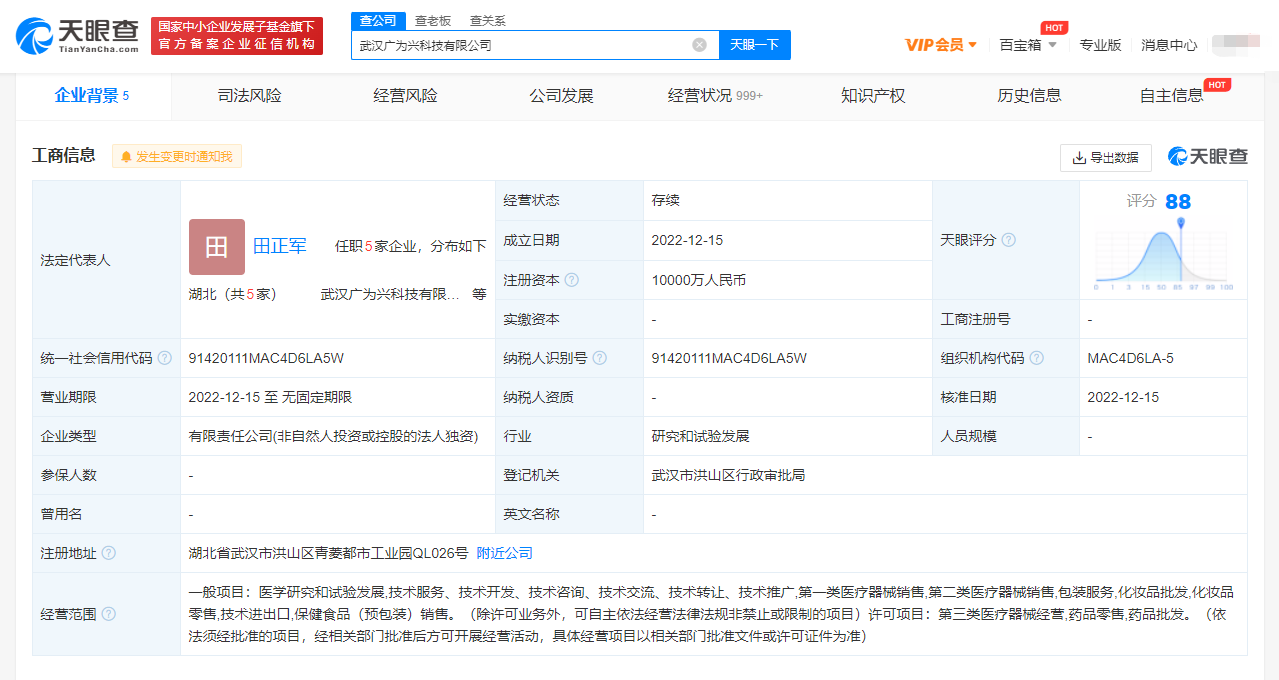Switch to the 知识产权 tab
This screenshot has height=680, width=1279.
[873, 96]
